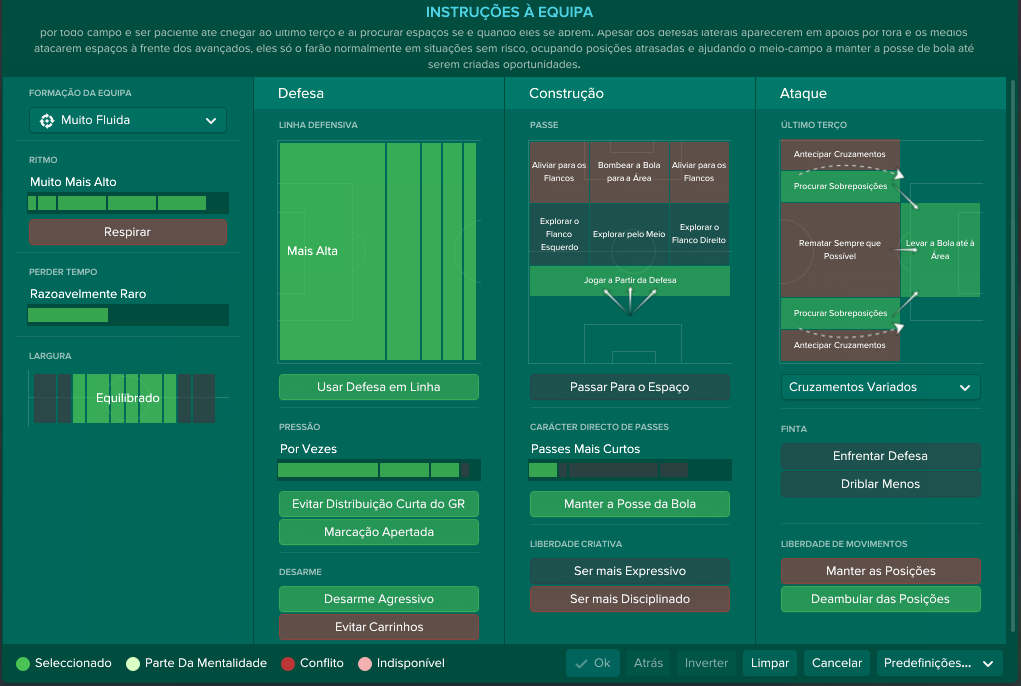Toggle Enfrentar Defesa instruction
The image size is (1021, 686).
coord(880,456)
